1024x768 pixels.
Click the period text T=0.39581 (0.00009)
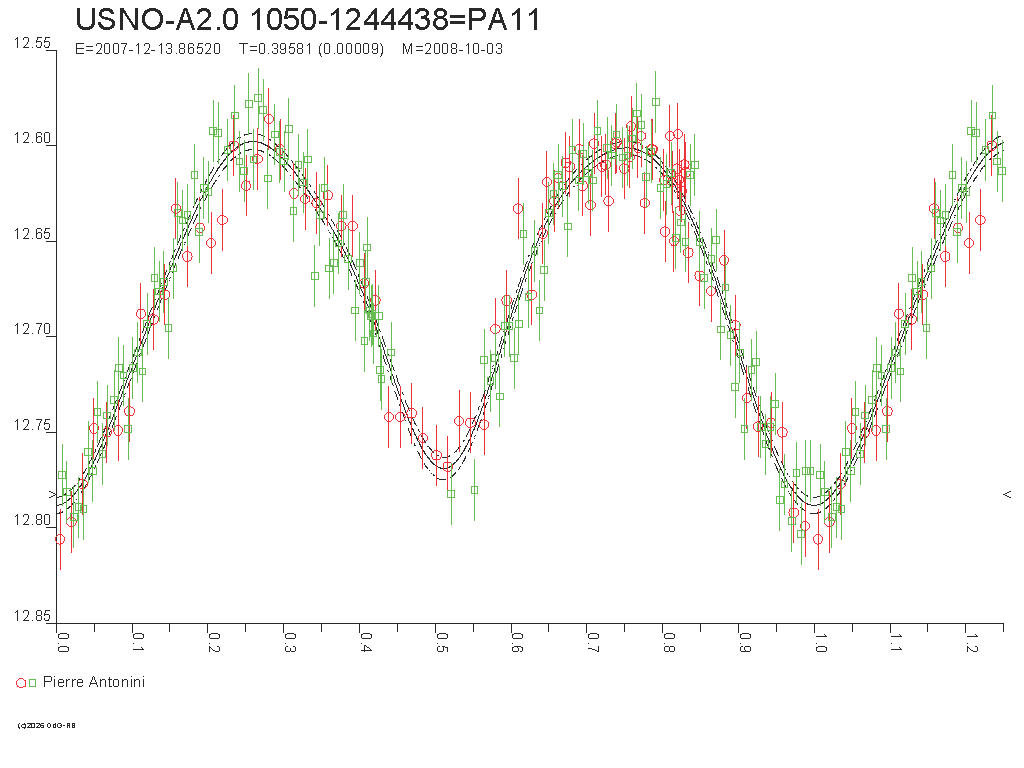coord(312,49)
